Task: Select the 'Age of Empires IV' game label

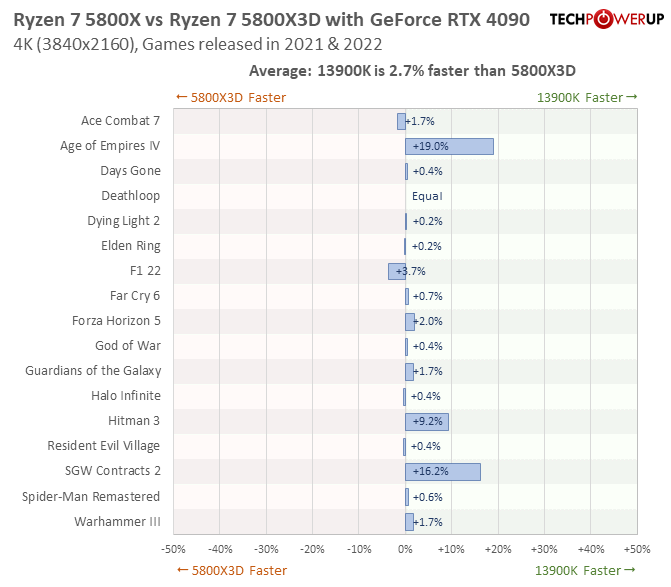Action: click(x=110, y=146)
